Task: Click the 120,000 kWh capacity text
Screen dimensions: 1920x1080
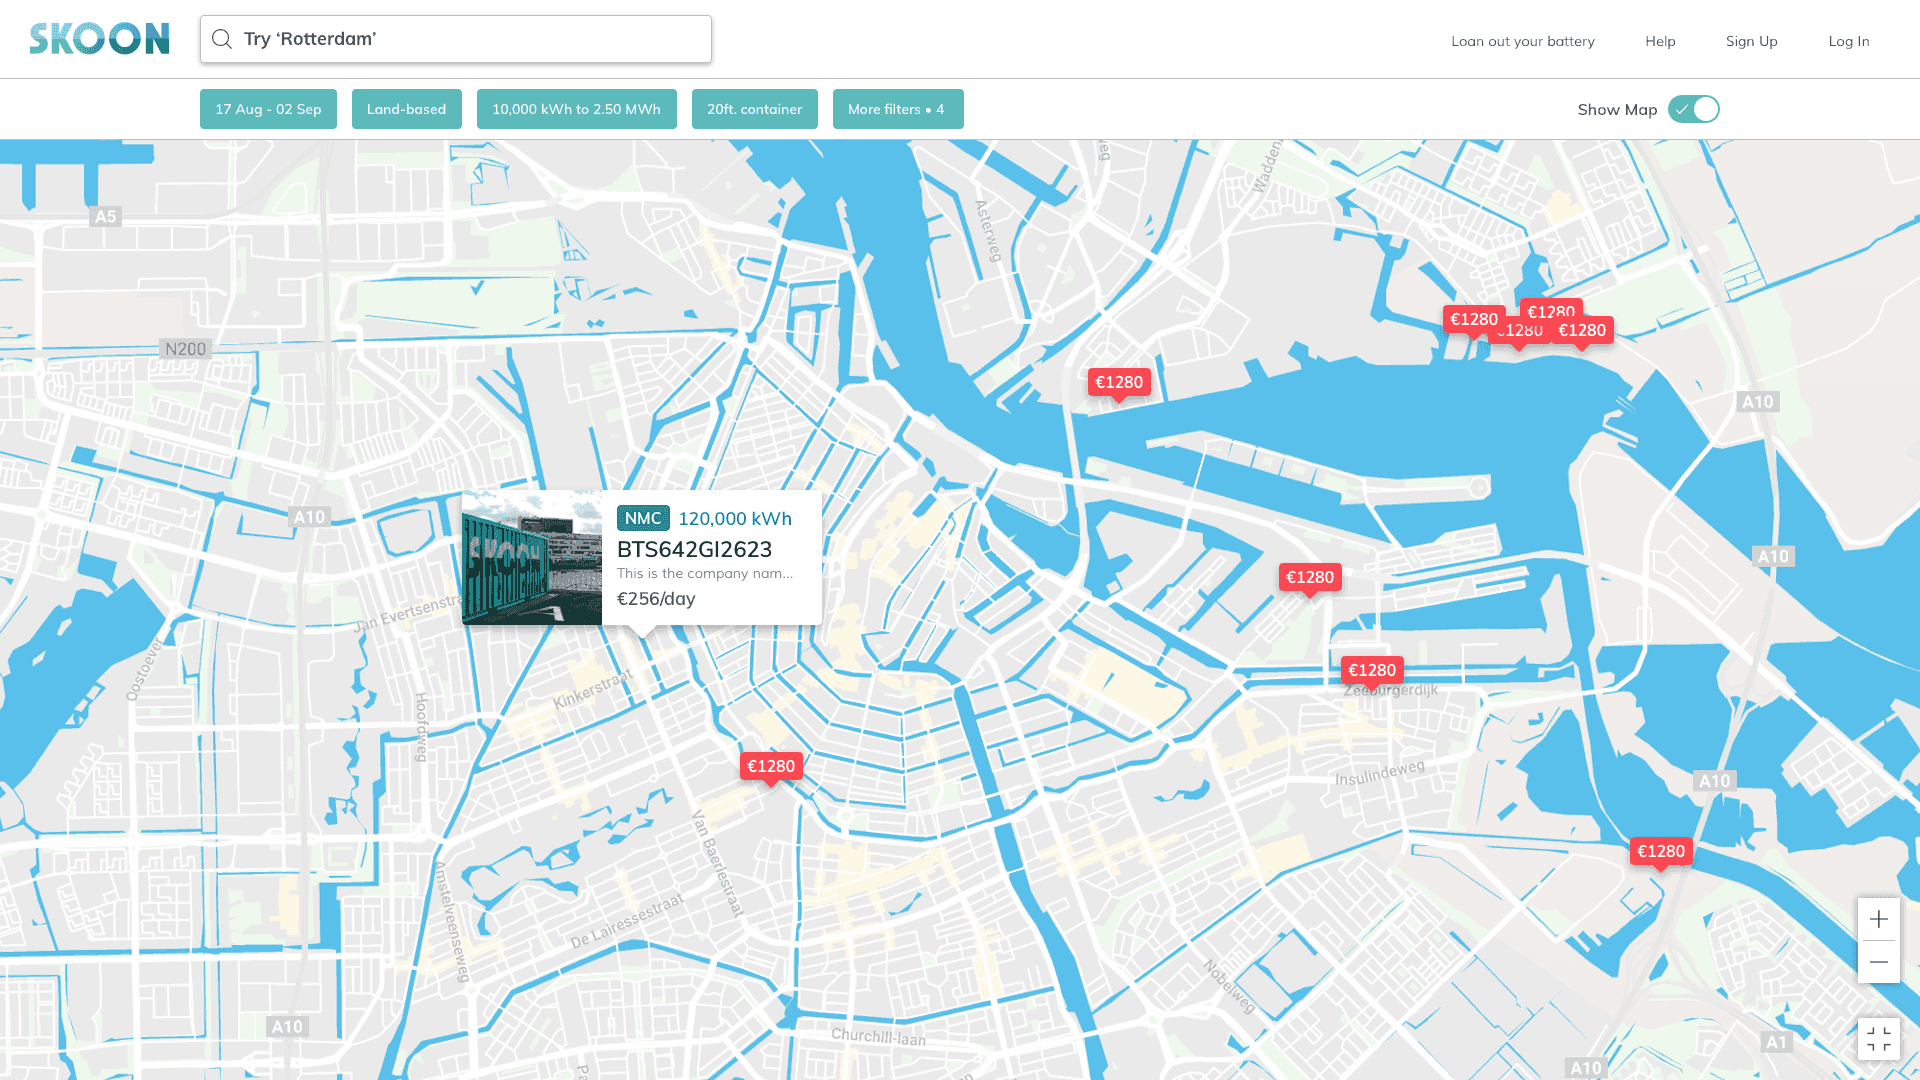Action: pyautogui.click(x=735, y=518)
